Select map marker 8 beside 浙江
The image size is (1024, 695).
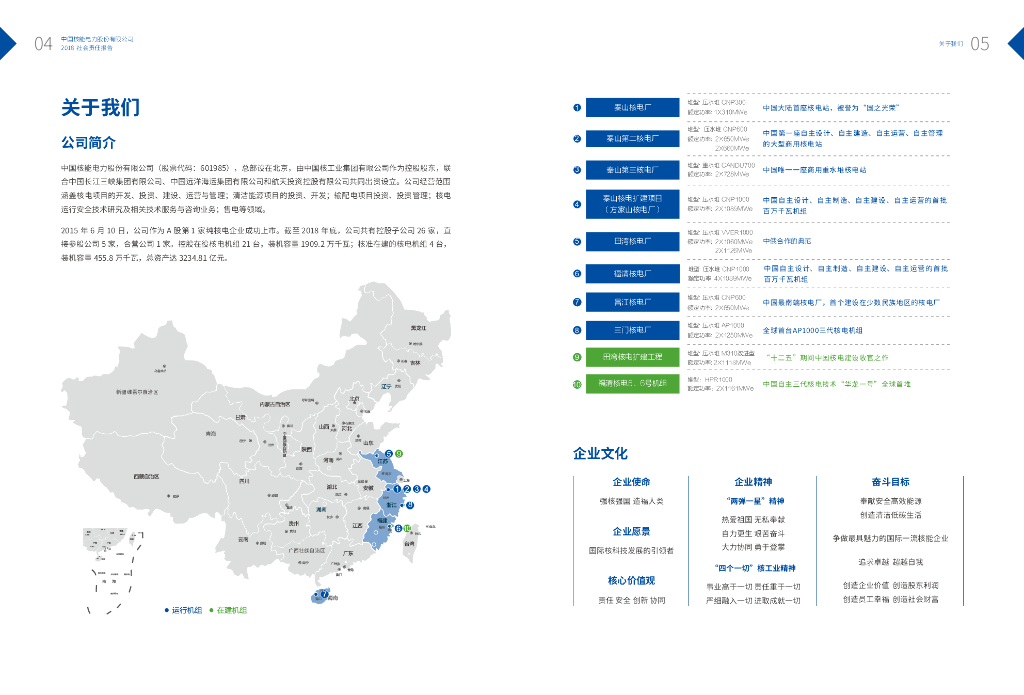410,505
